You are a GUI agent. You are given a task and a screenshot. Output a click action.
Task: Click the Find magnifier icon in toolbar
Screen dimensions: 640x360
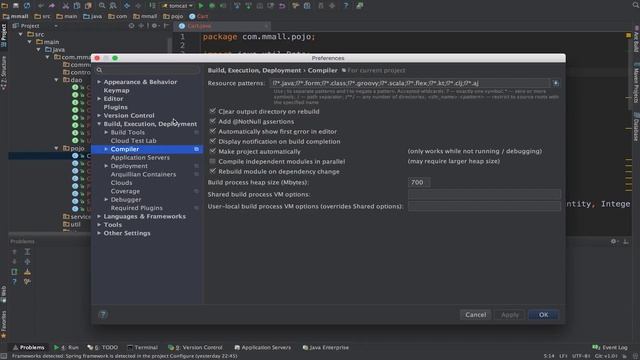pos(102,6)
